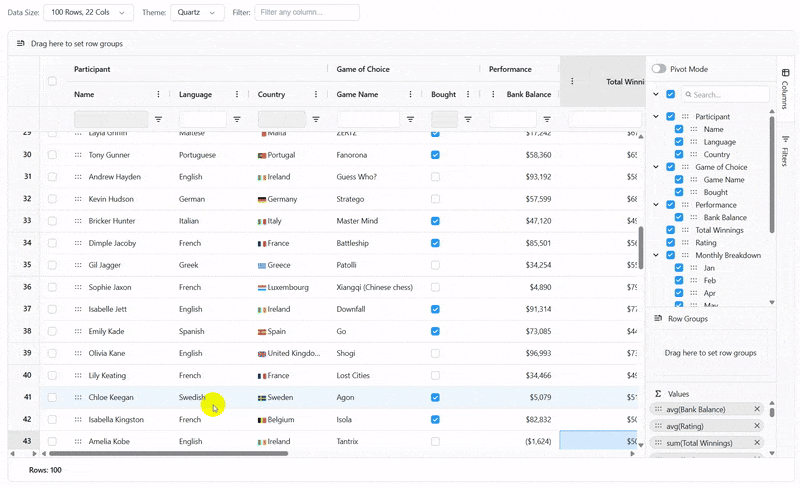Uncheck the Country column visibility checkbox
Viewport: 800px width, 489px height.
(679, 154)
